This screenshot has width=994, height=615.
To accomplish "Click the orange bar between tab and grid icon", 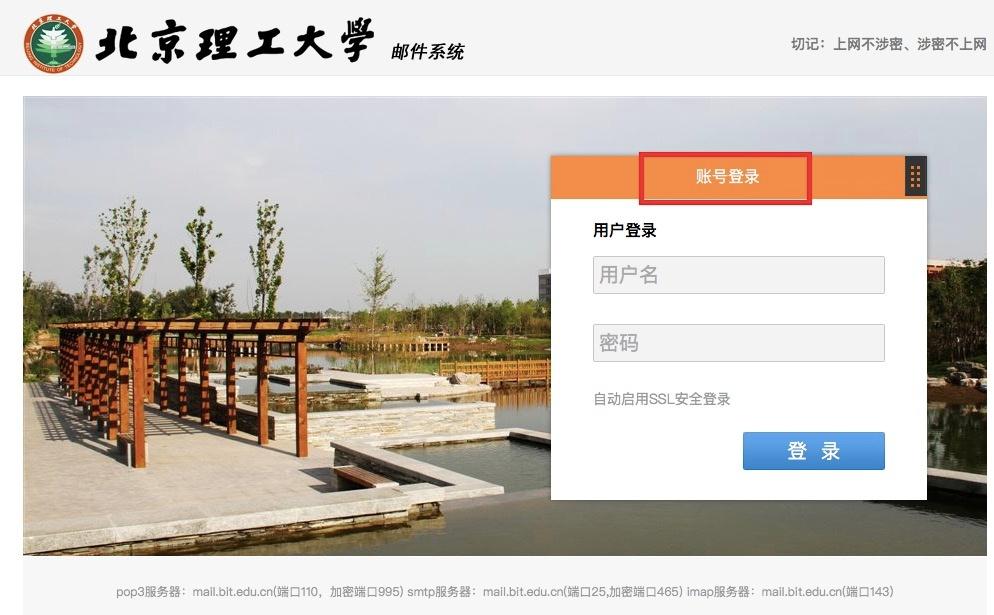I will pyautogui.click(x=858, y=178).
